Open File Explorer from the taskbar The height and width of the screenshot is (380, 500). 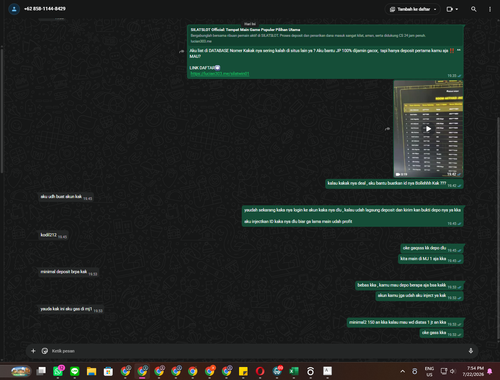[x=92, y=371]
